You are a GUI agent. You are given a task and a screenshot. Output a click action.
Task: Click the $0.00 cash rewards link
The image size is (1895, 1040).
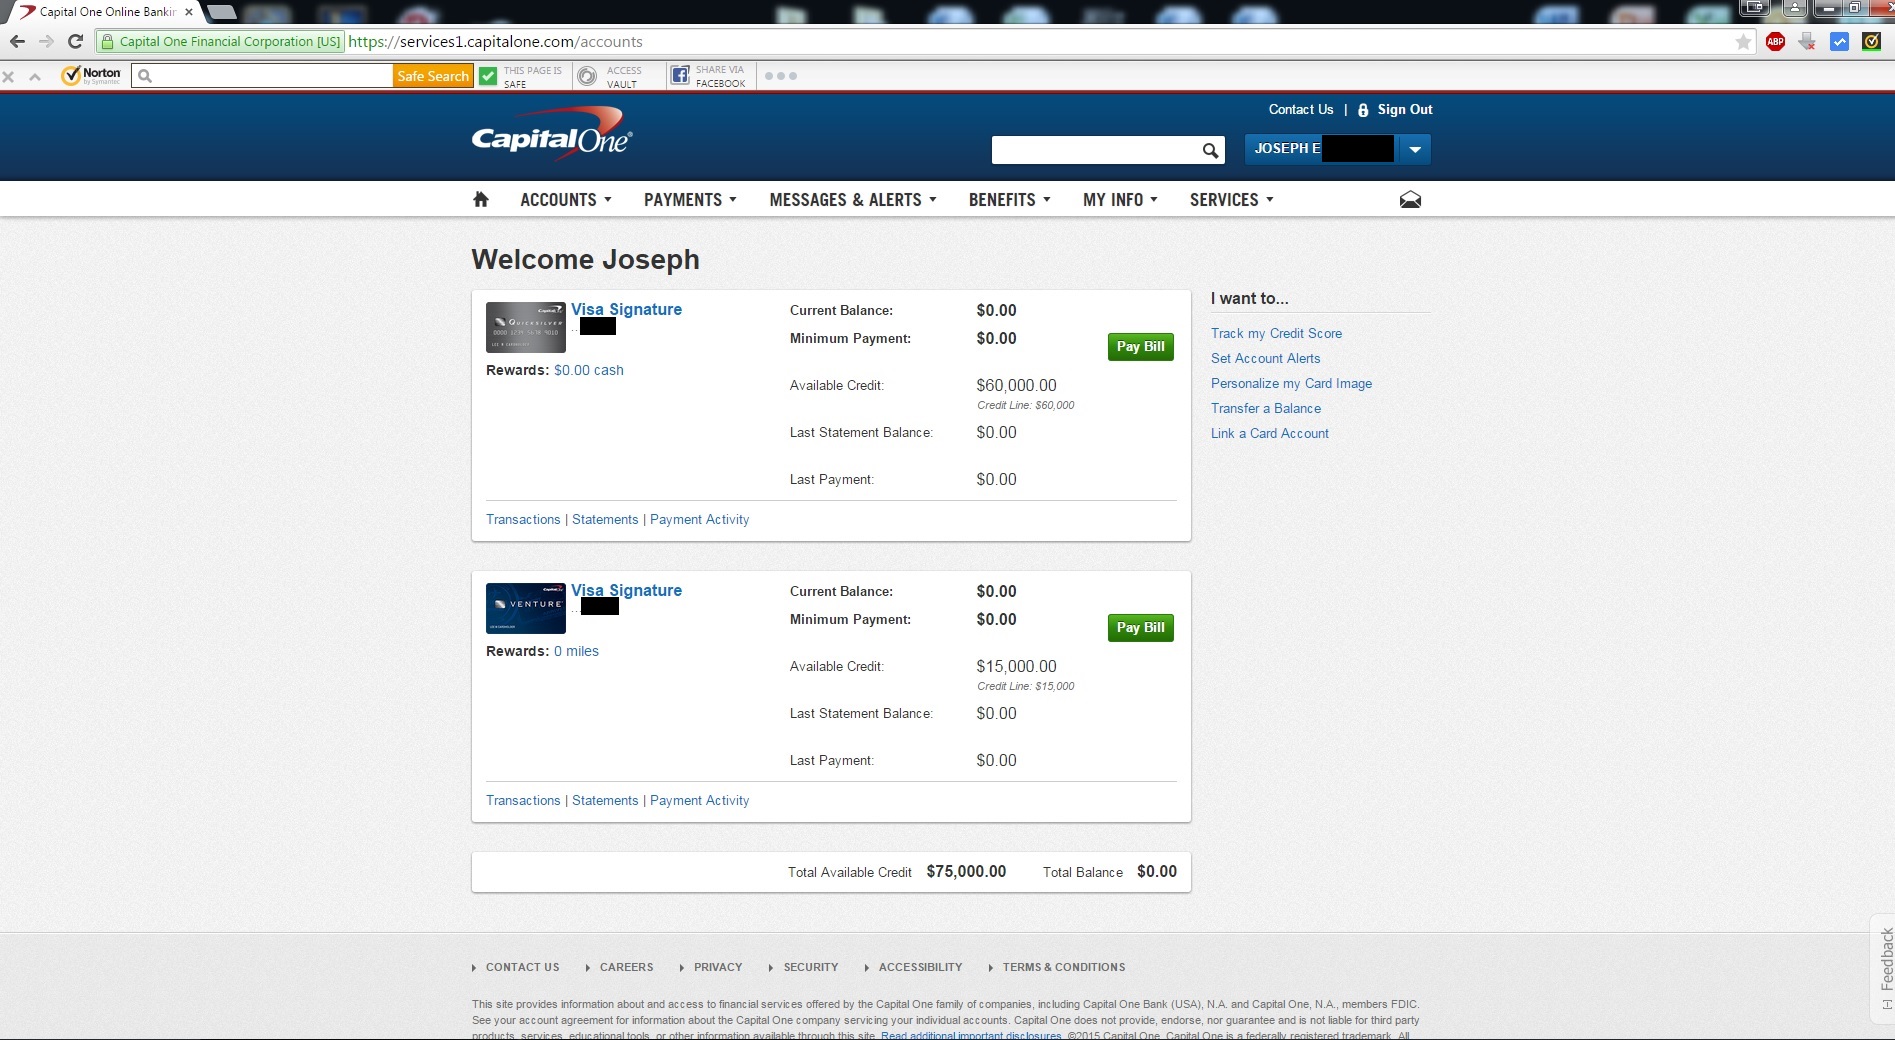click(589, 371)
